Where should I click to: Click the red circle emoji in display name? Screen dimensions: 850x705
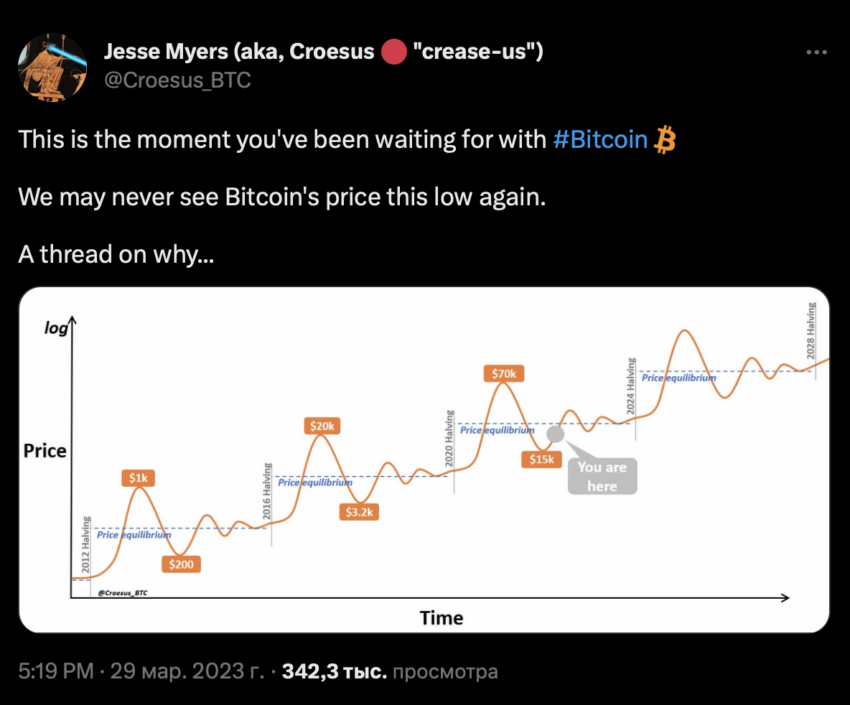coord(394,51)
